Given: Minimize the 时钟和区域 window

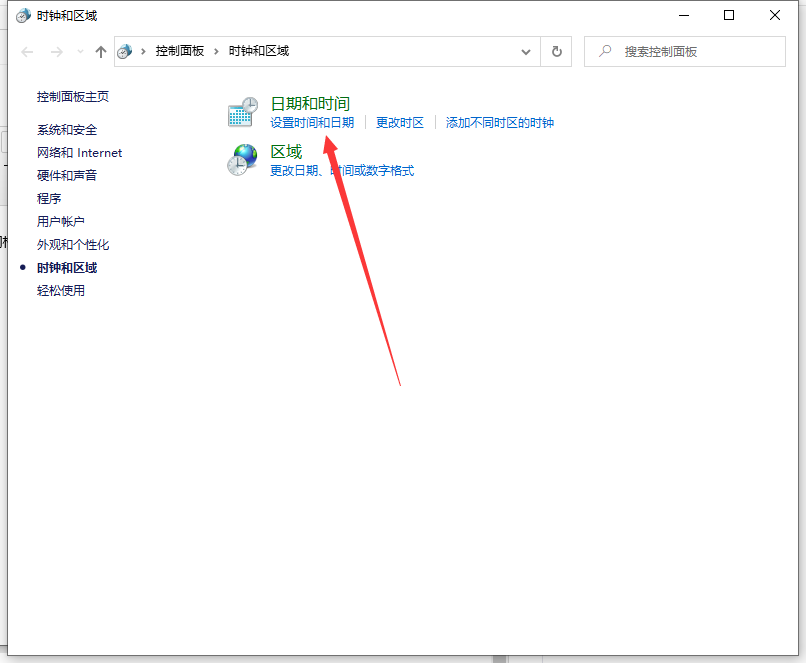Looking at the screenshot, I should (x=684, y=15).
